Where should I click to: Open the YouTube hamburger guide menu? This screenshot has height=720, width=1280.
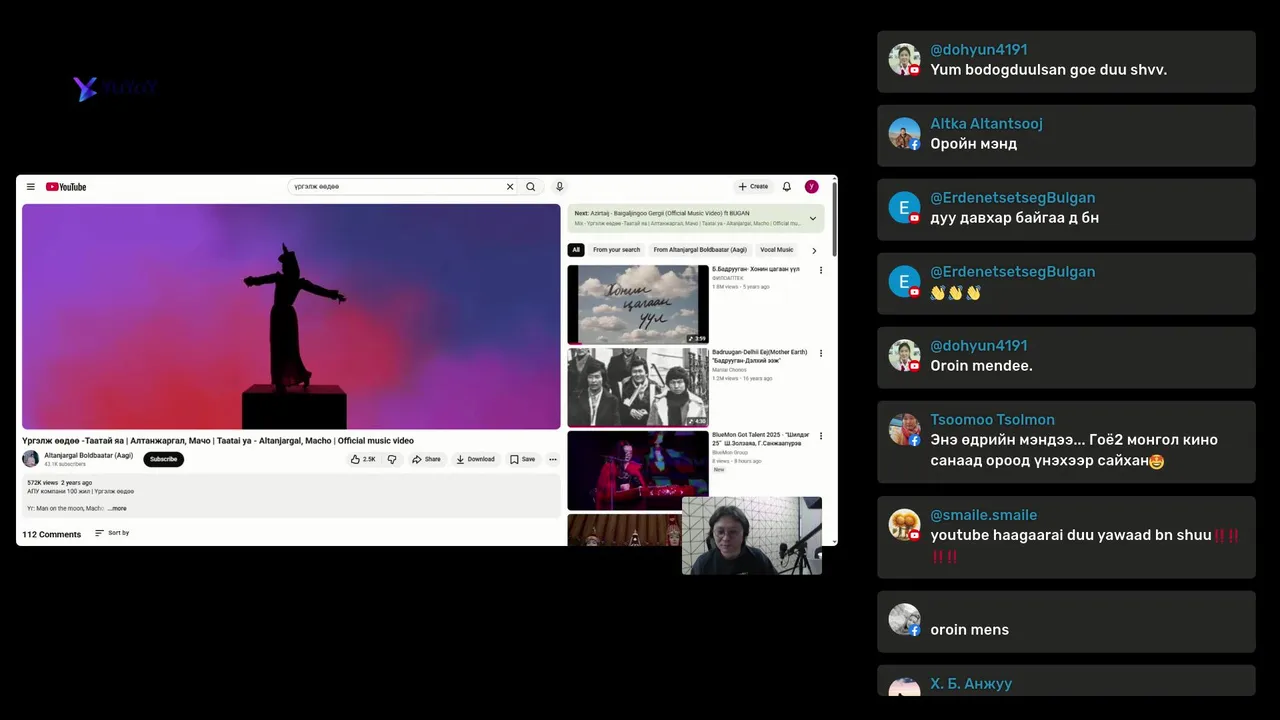pos(31,187)
